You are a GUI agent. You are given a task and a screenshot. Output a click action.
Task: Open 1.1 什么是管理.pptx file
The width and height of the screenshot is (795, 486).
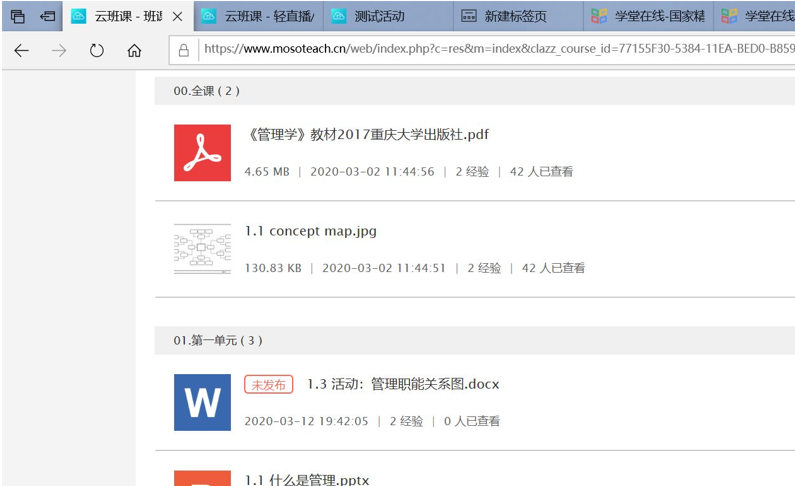[x=307, y=480]
